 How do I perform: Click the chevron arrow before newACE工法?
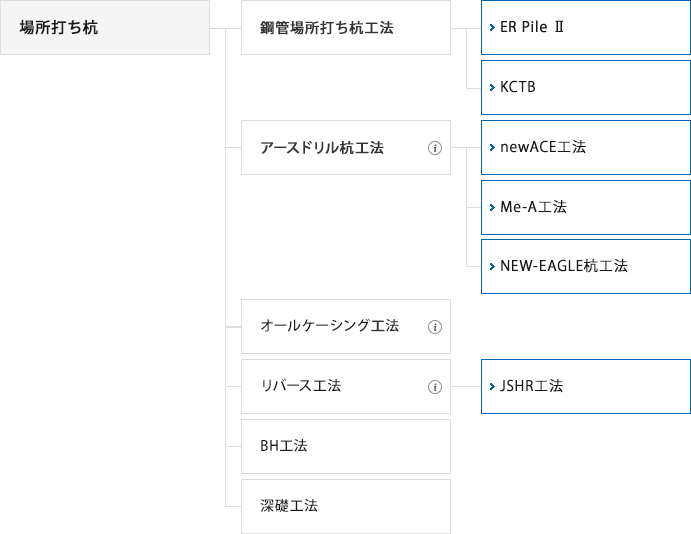[x=492, y=147]
